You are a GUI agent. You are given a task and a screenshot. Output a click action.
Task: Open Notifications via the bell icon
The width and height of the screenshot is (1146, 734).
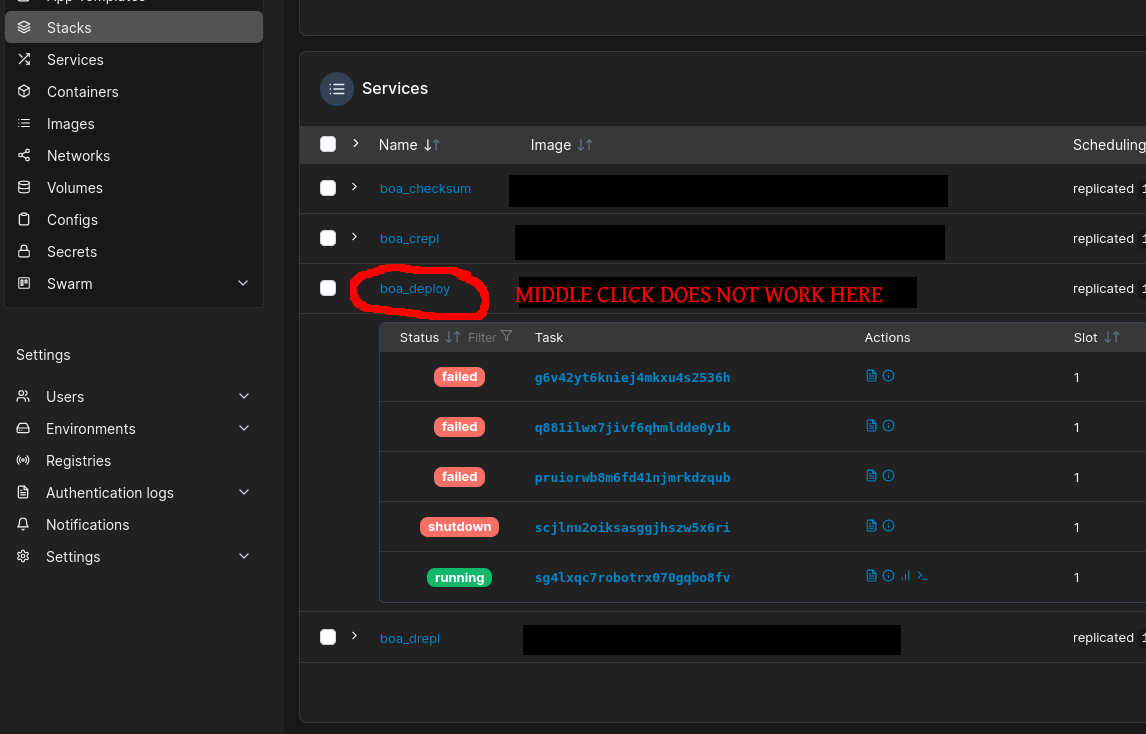tap(22, 524)
